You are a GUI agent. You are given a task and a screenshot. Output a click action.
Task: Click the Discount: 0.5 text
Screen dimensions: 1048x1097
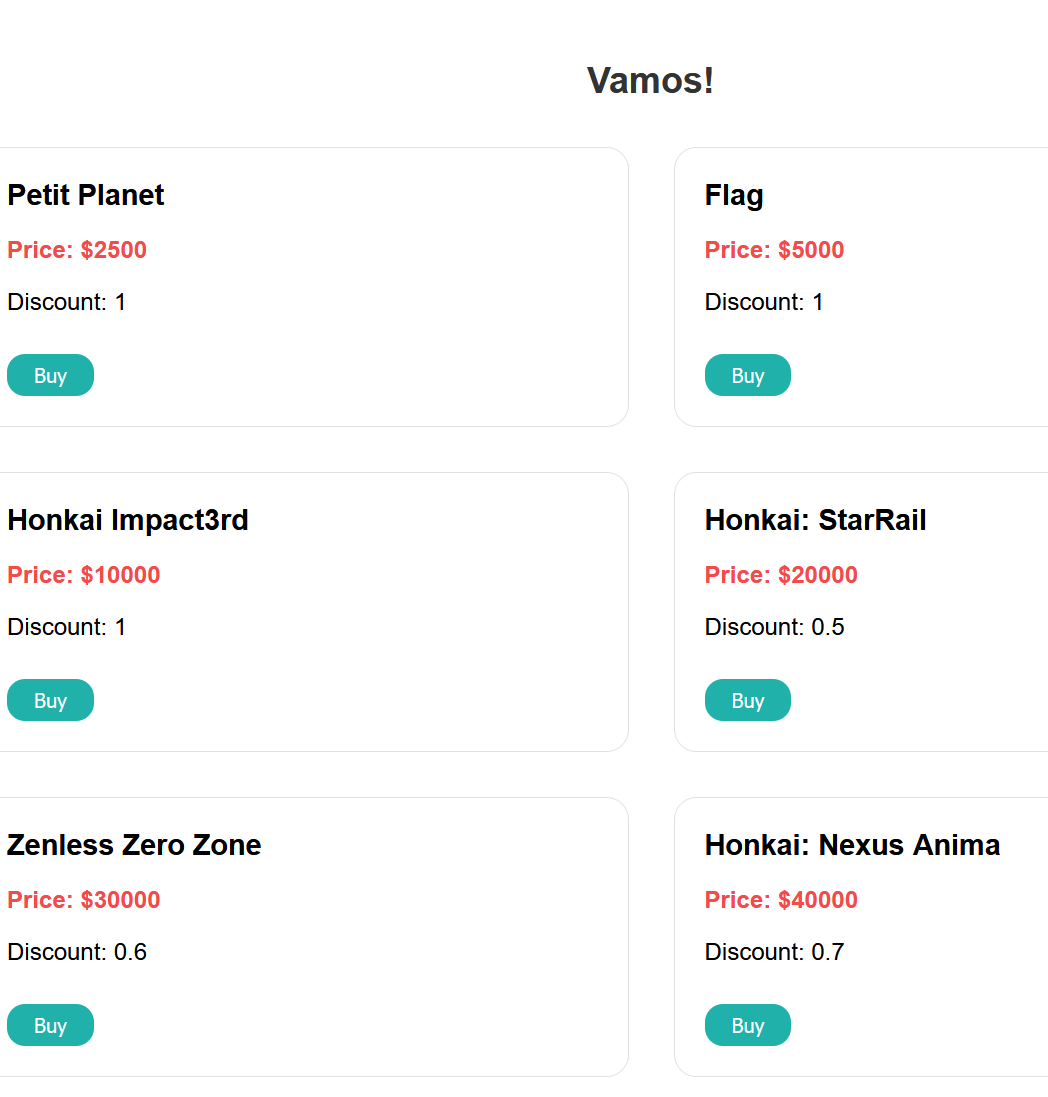(x=774, y=627)
